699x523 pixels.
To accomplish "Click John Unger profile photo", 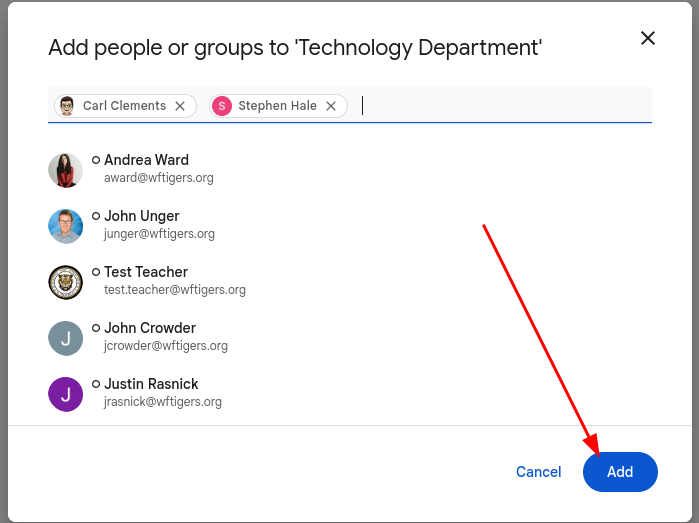I will click(x=66, y=226).
